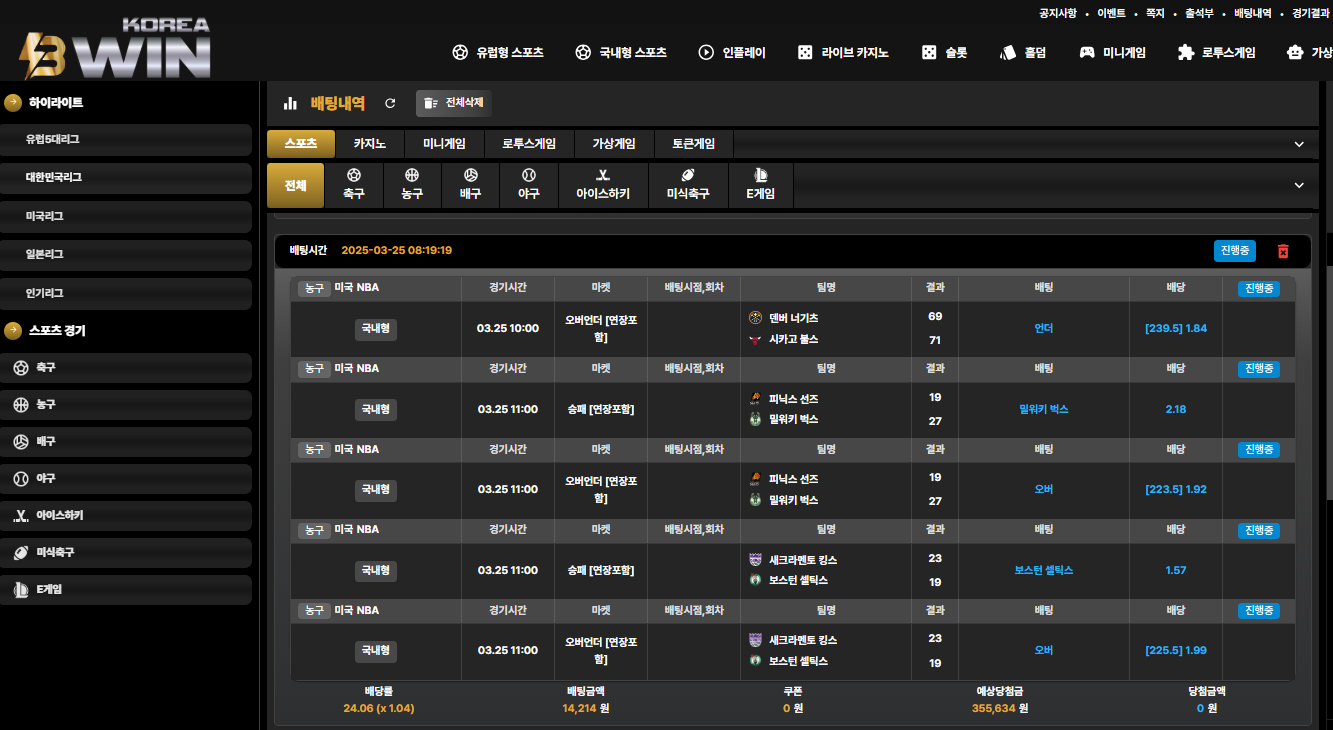1333x730 pixels.
Task: Select the E게임 filter tab
Action: coord(761,185)
